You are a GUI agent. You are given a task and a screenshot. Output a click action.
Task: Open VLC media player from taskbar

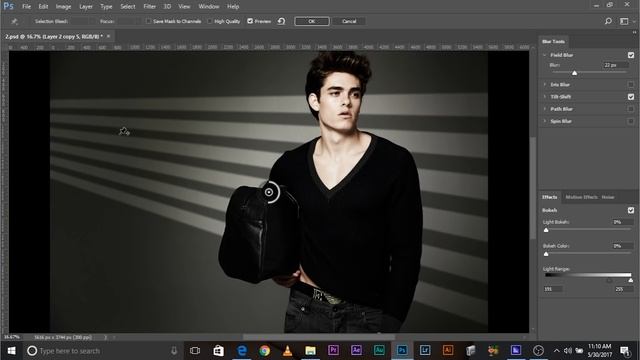click(287, 351)
